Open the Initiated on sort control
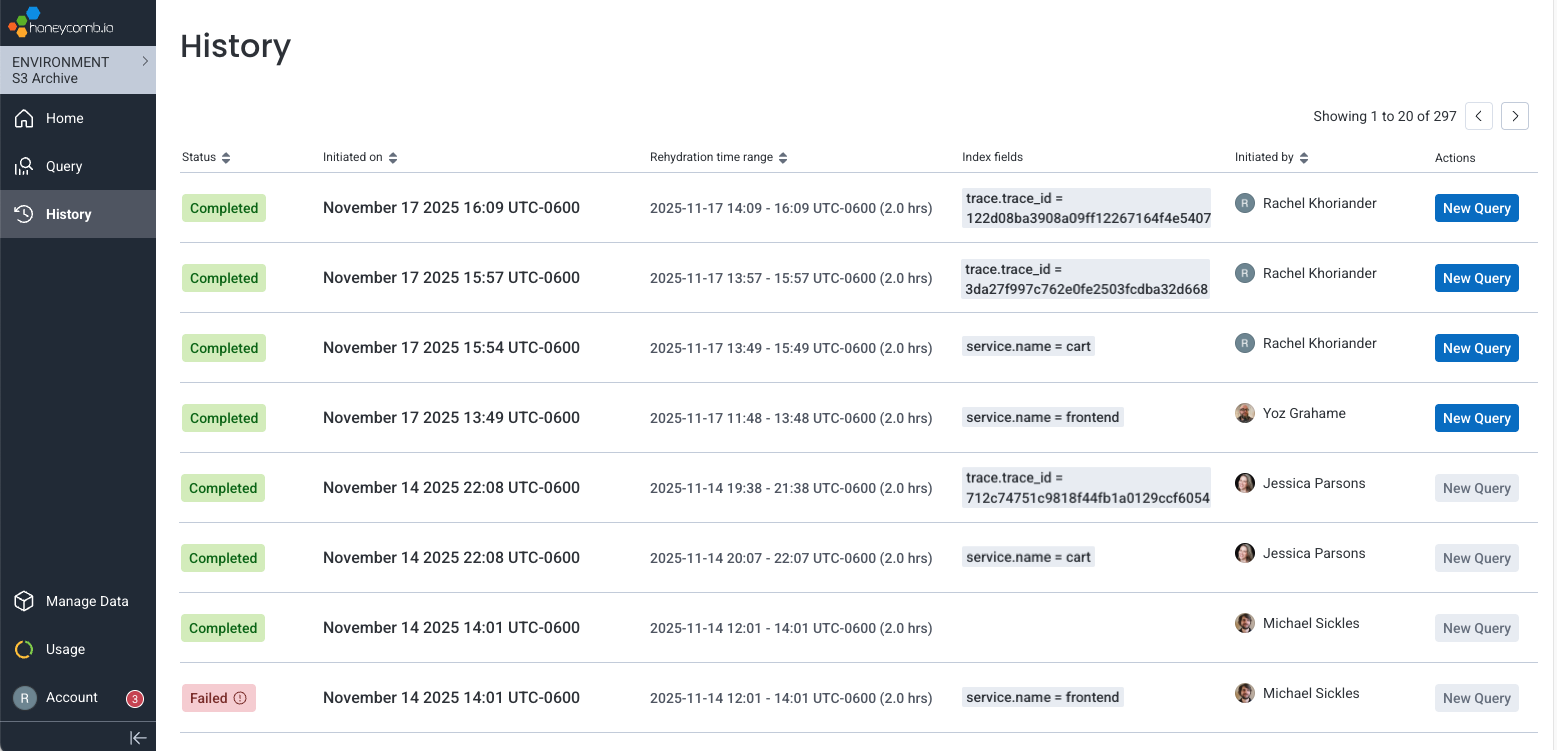Image resolution: width=1558 pixels, height=752 pixels. click(391, 157)
